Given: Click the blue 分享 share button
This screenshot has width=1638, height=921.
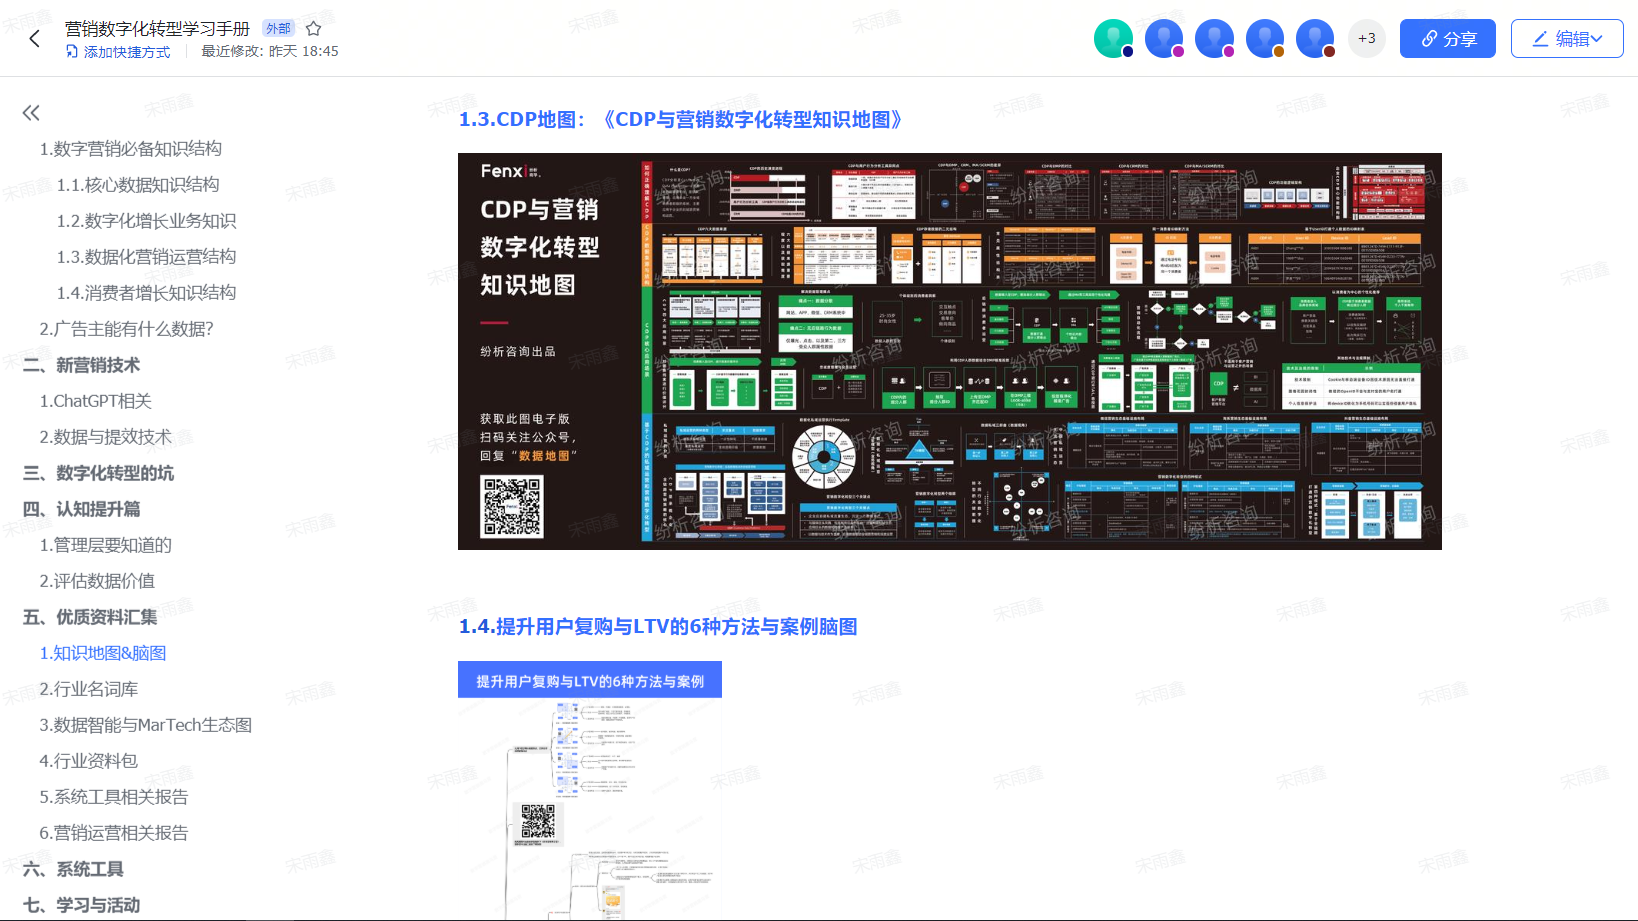Looking at the screenshot, I should 1447,39.
